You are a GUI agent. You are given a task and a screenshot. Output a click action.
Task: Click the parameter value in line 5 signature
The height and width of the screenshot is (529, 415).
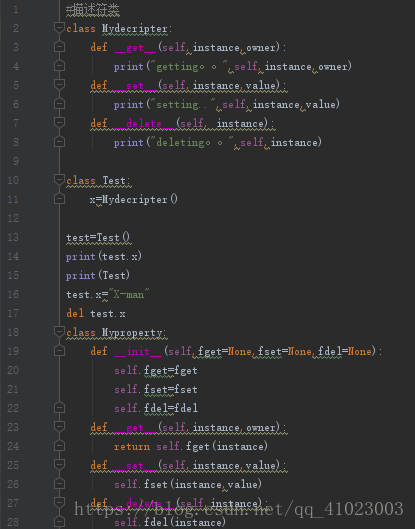(x=261, y=86)
